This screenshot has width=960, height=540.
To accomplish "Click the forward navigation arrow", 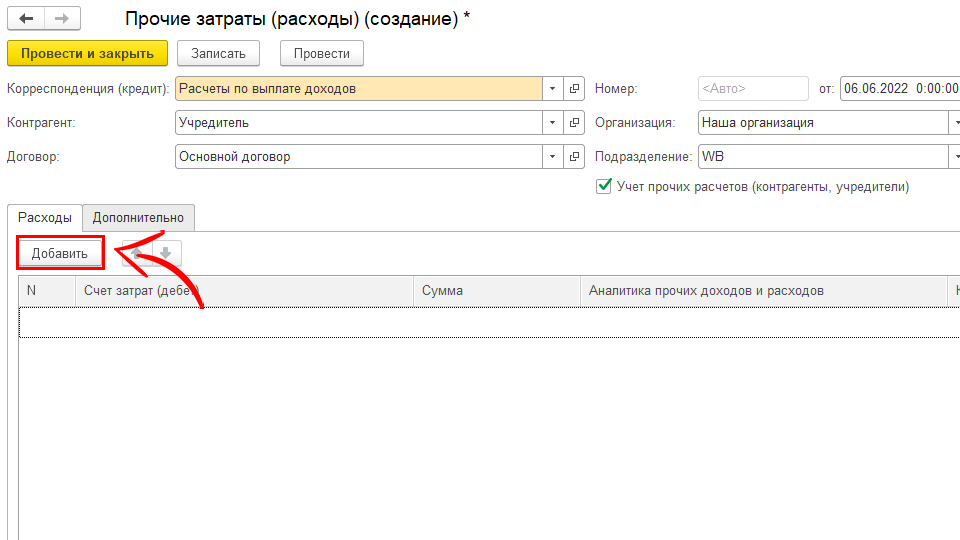I will click(62, 19).
